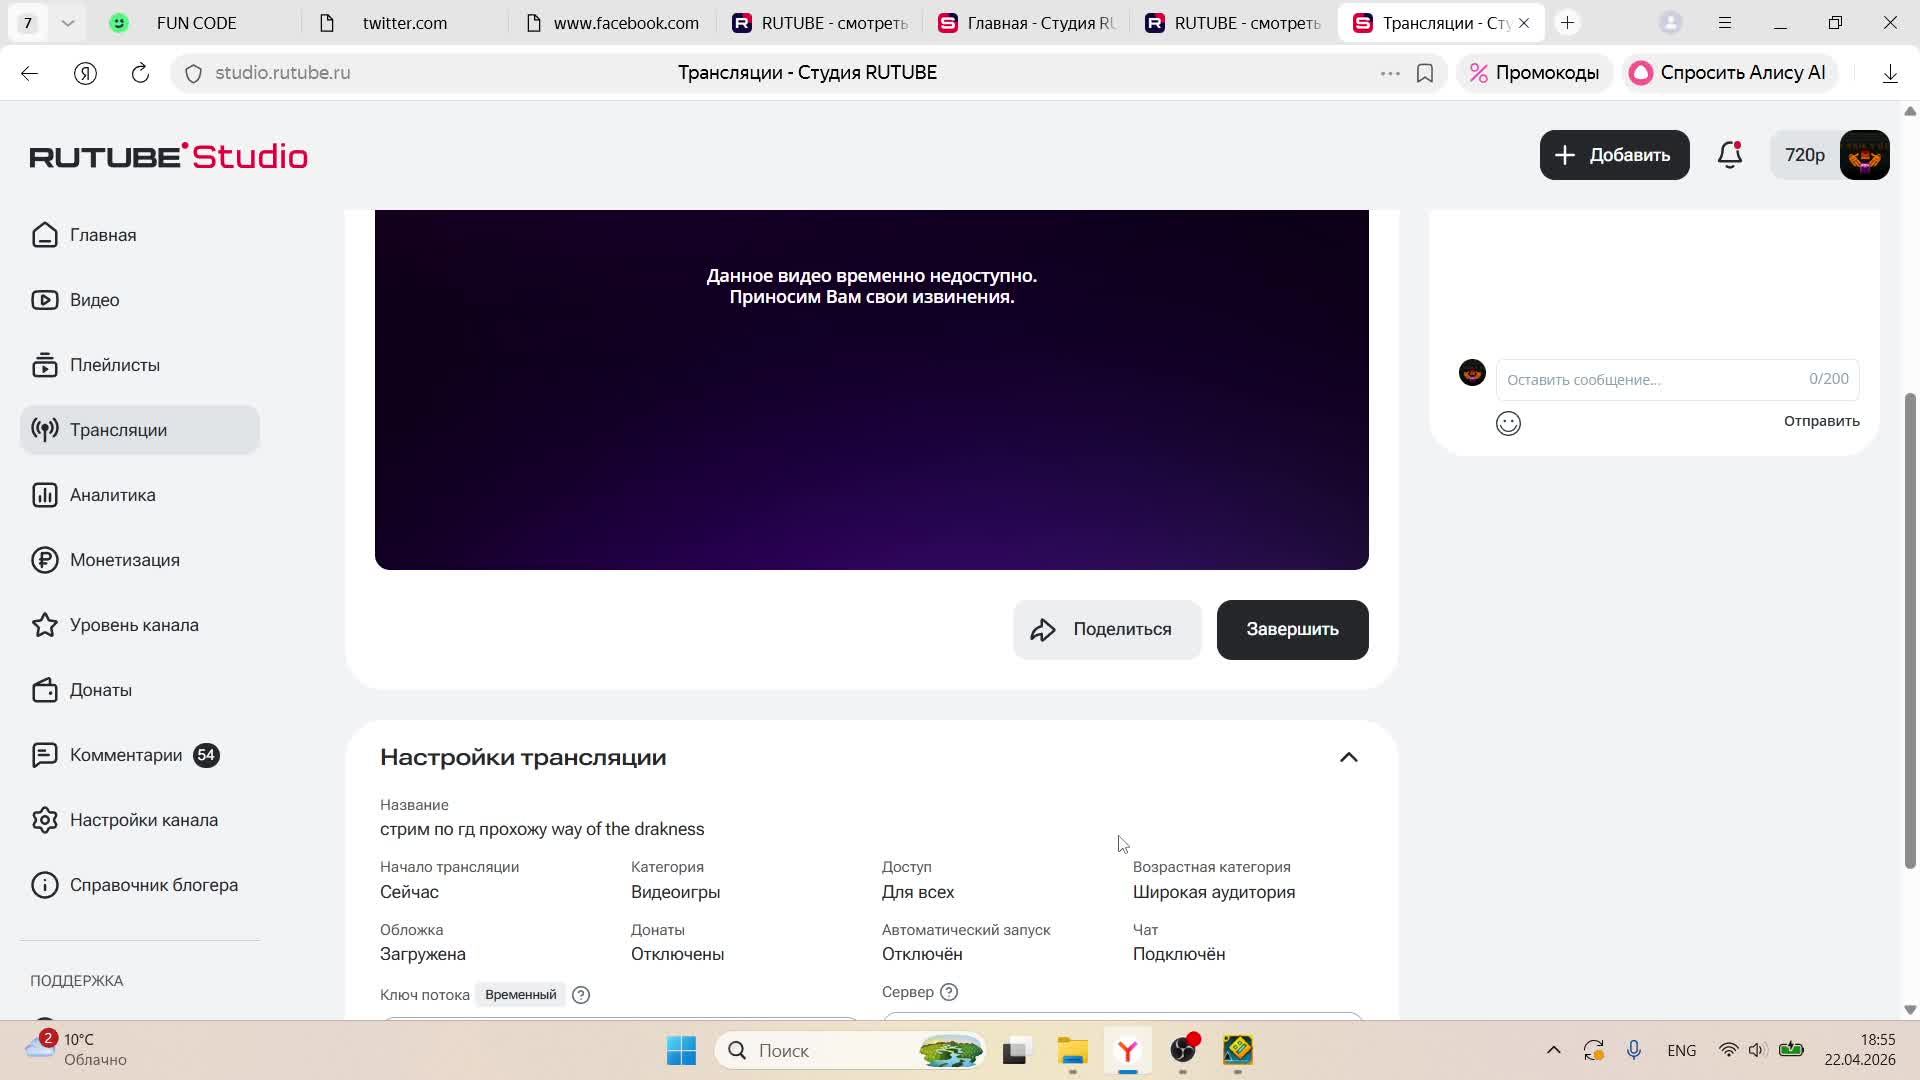
Task: Click Отправить to send chat message
Action: tap(1821, 421)
